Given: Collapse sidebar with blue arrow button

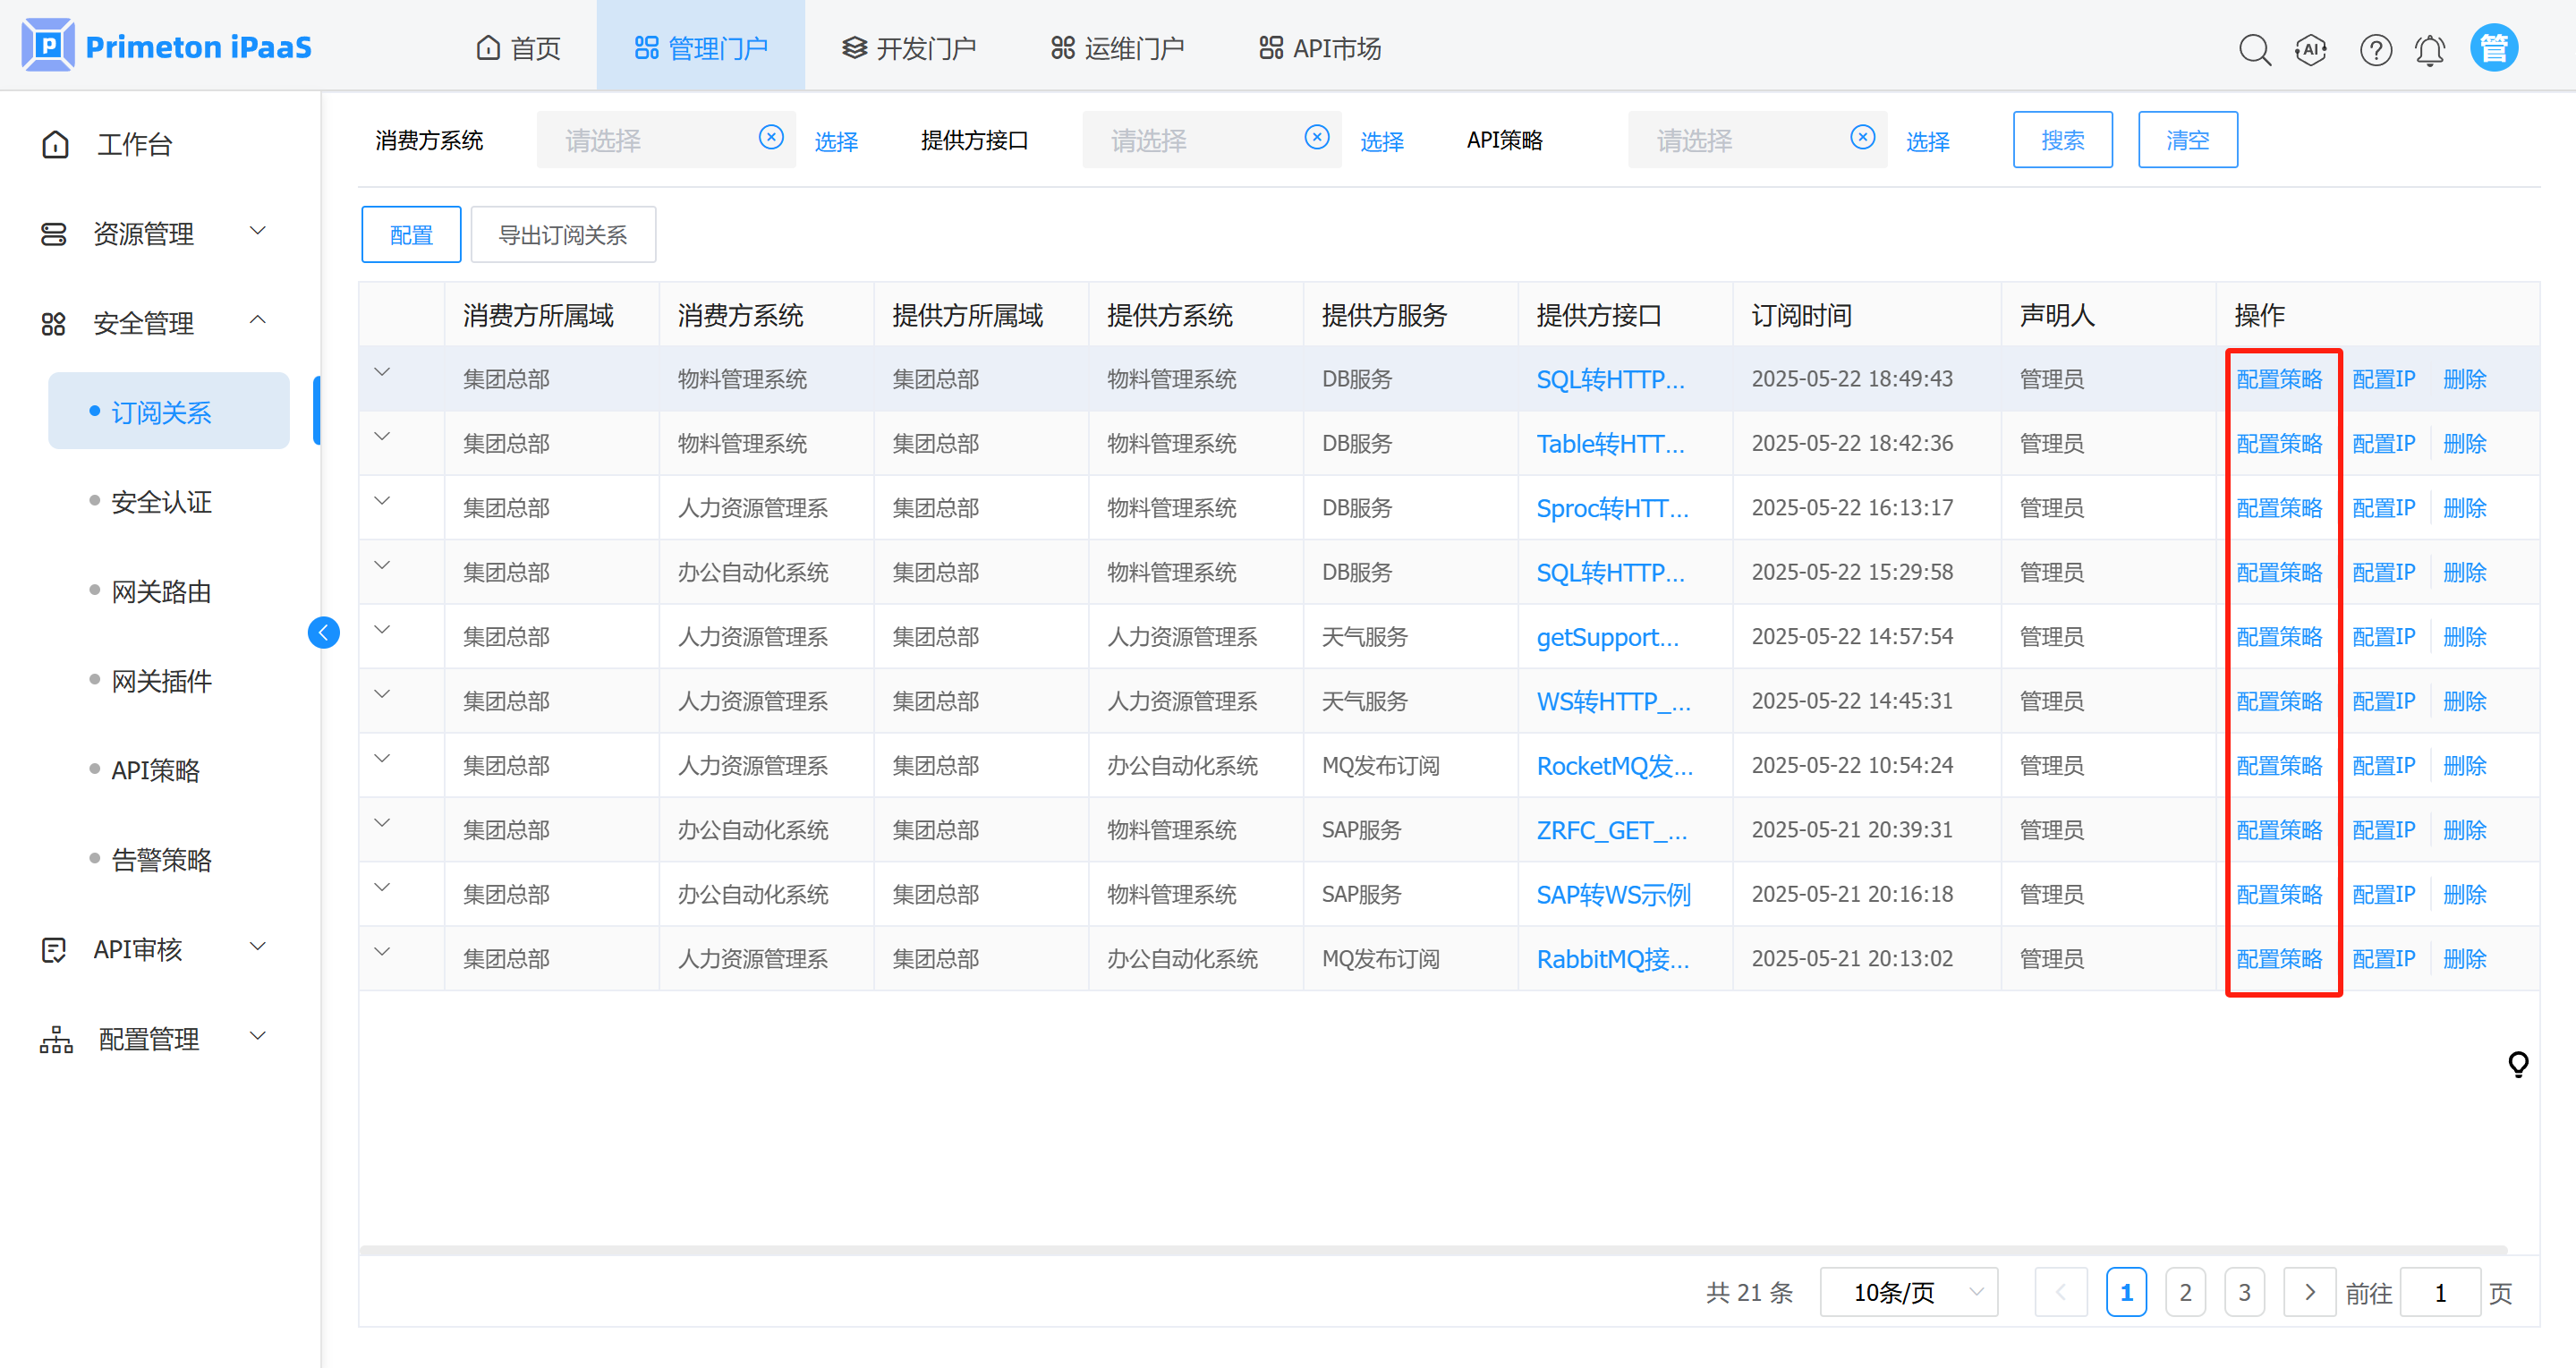Looking at the screenshot, I should click(323, 632).
